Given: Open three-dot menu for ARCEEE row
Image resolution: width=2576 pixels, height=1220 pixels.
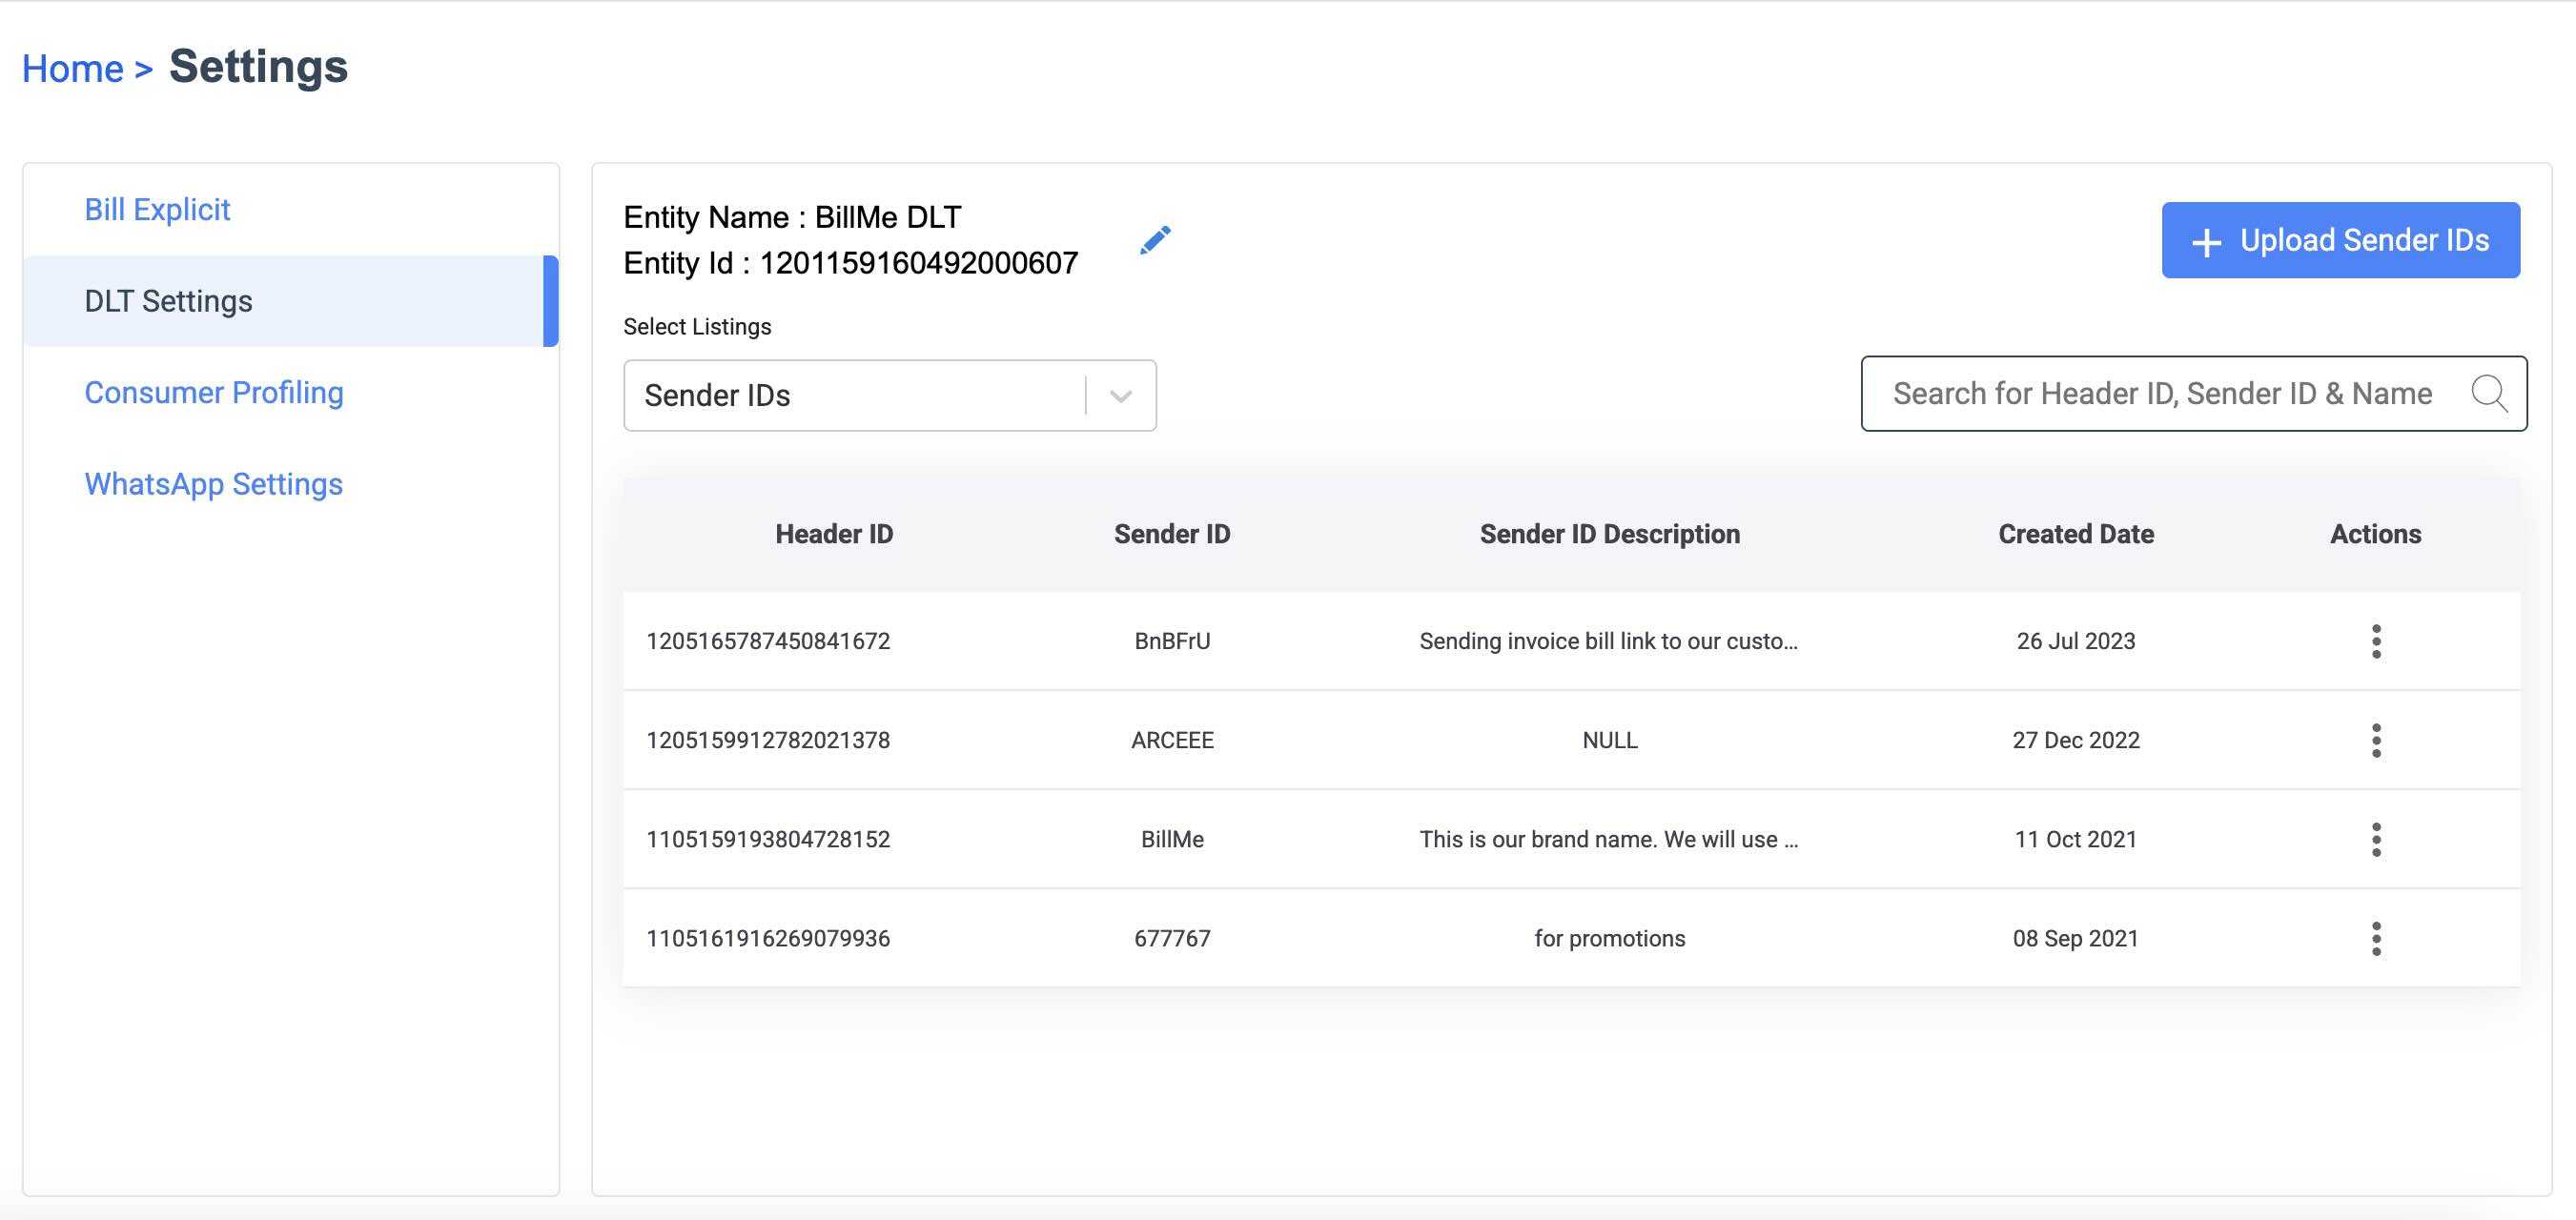Looking at the screenshot, I should tap(2376, 740).
